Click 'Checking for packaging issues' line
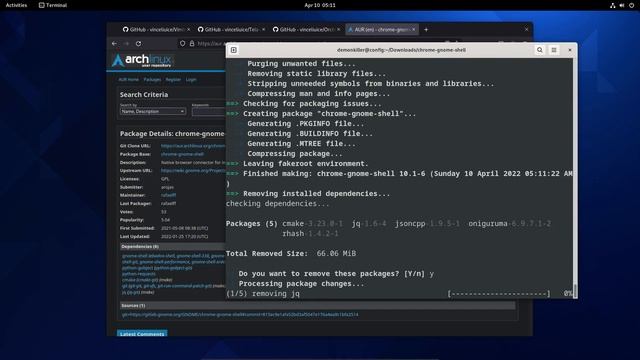This screenshot has width=640, height=360. click(x=312, y=104)
